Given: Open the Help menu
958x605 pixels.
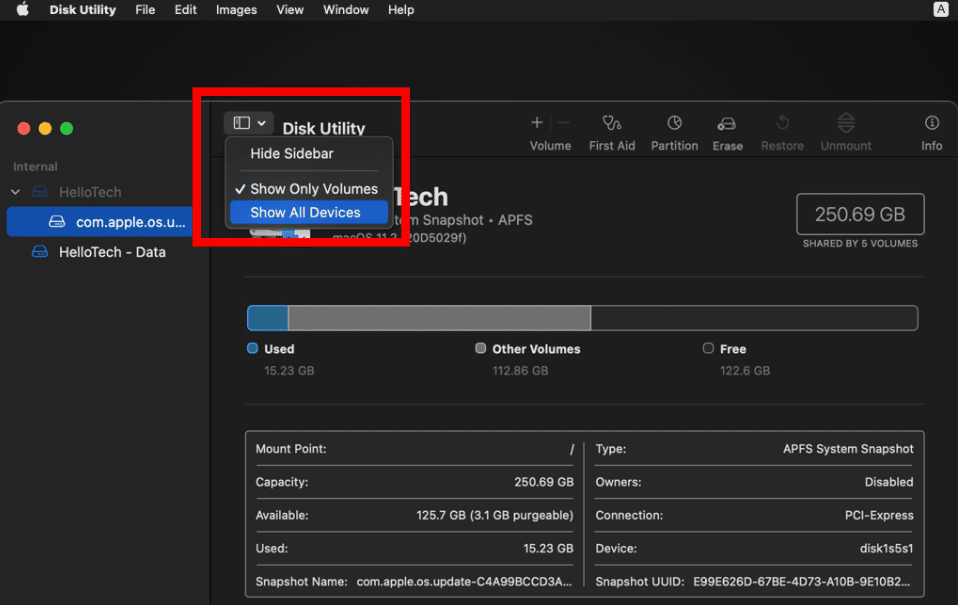Looking at the screenshot, I should pos(401,10).
